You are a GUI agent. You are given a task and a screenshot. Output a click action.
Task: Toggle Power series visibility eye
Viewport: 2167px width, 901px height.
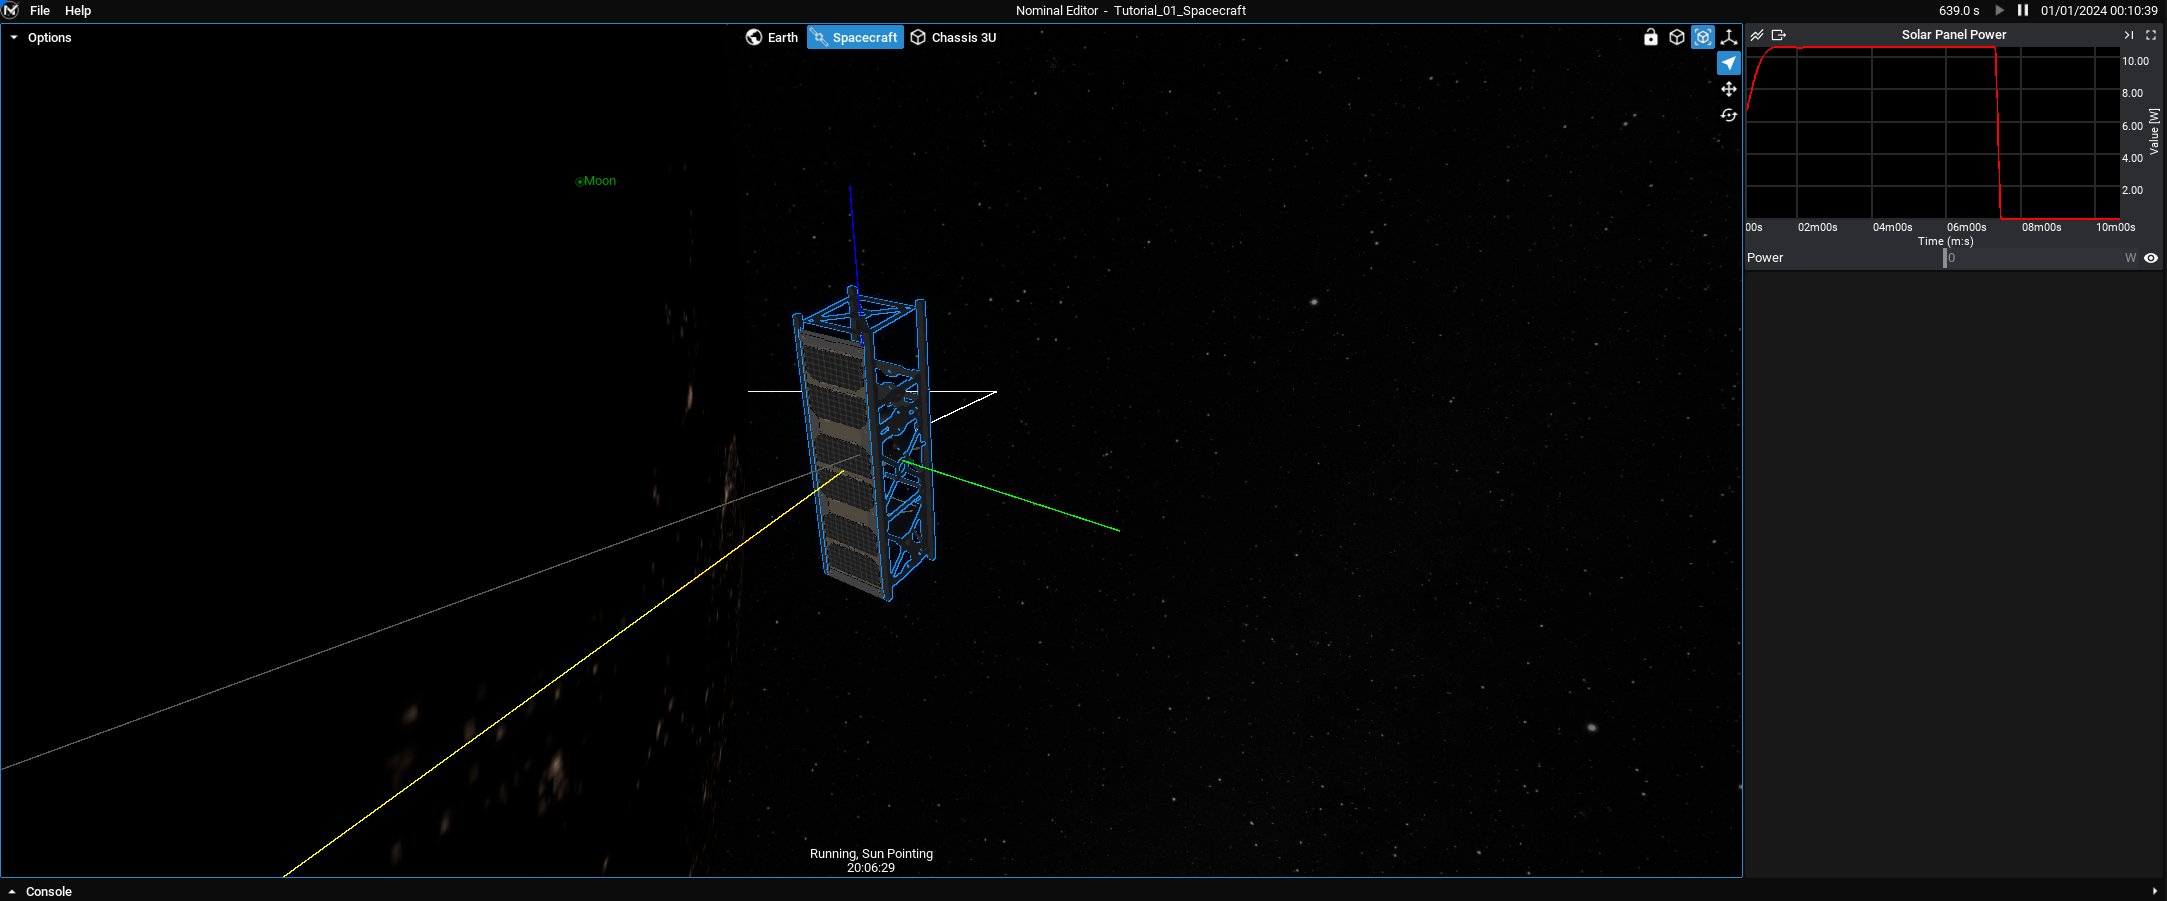[x=2151, y=258]
